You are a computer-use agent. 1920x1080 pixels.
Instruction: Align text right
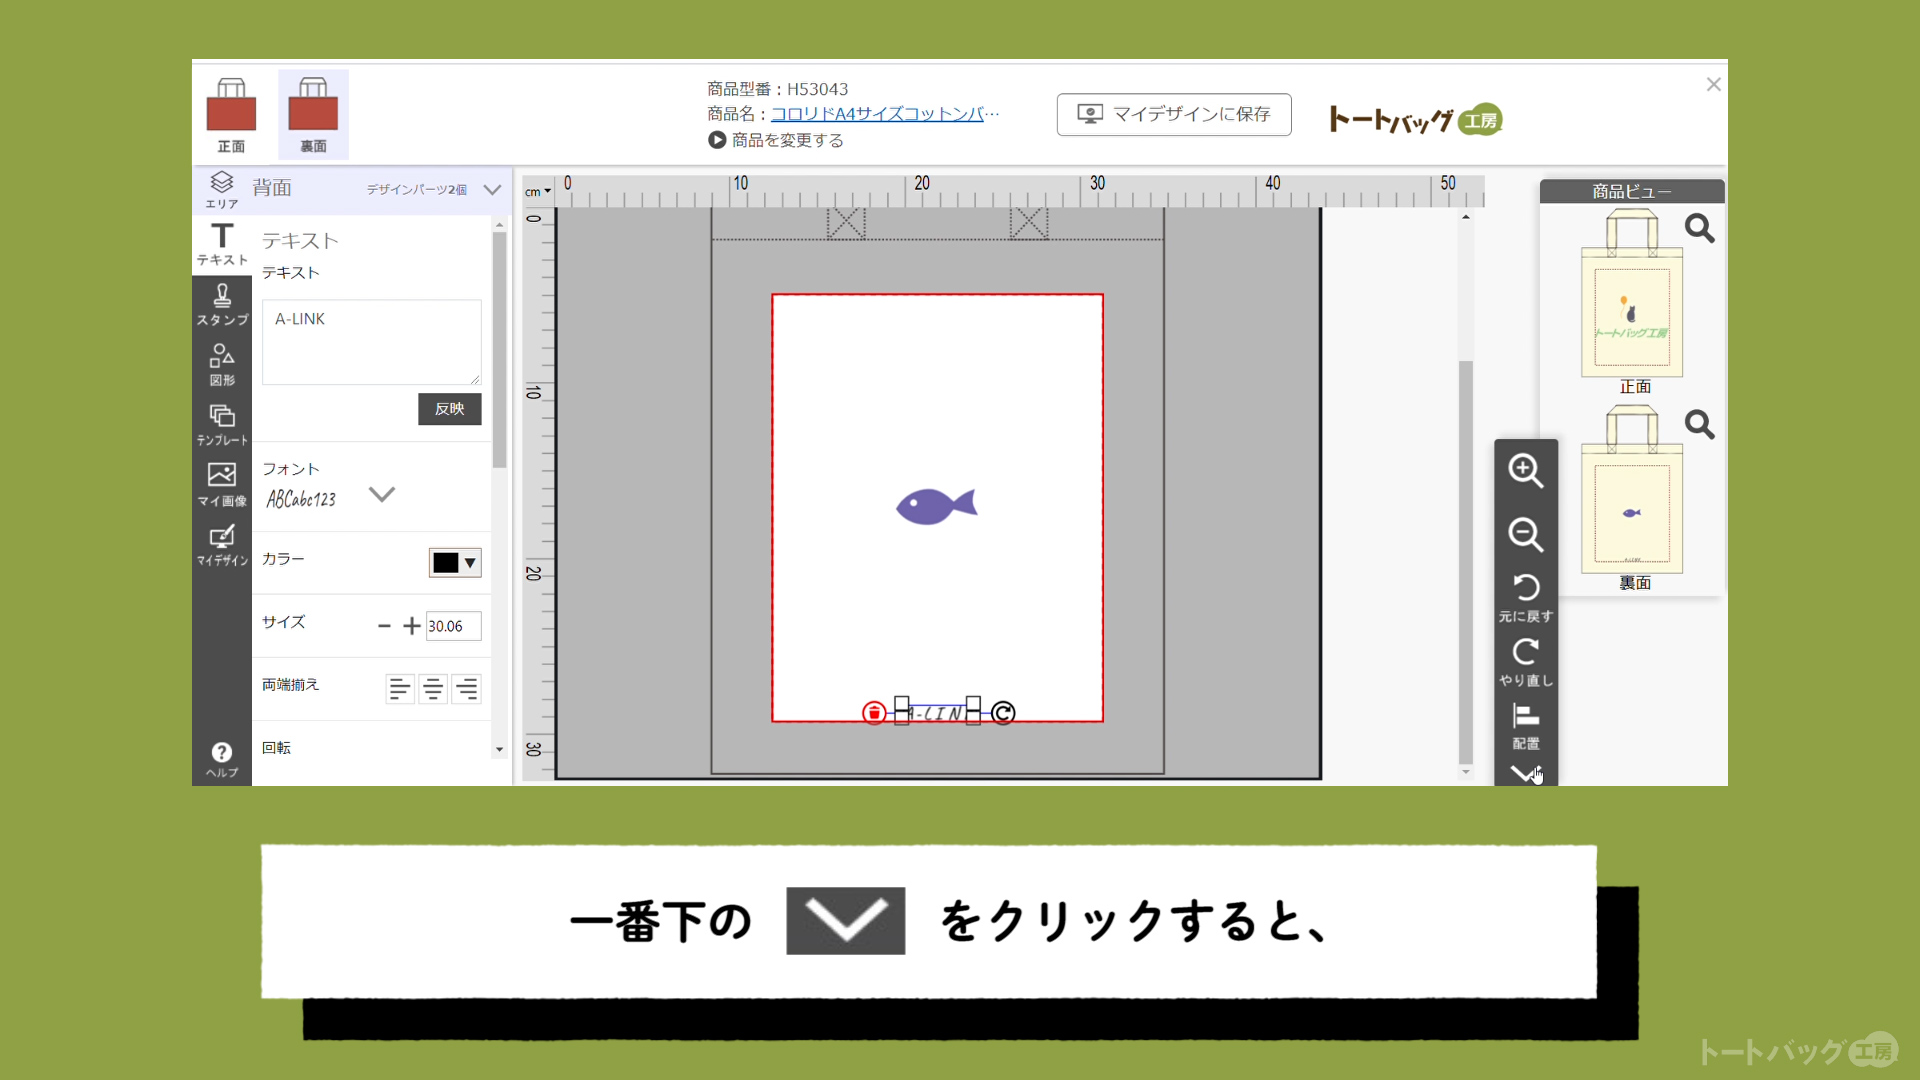(467, 689)
